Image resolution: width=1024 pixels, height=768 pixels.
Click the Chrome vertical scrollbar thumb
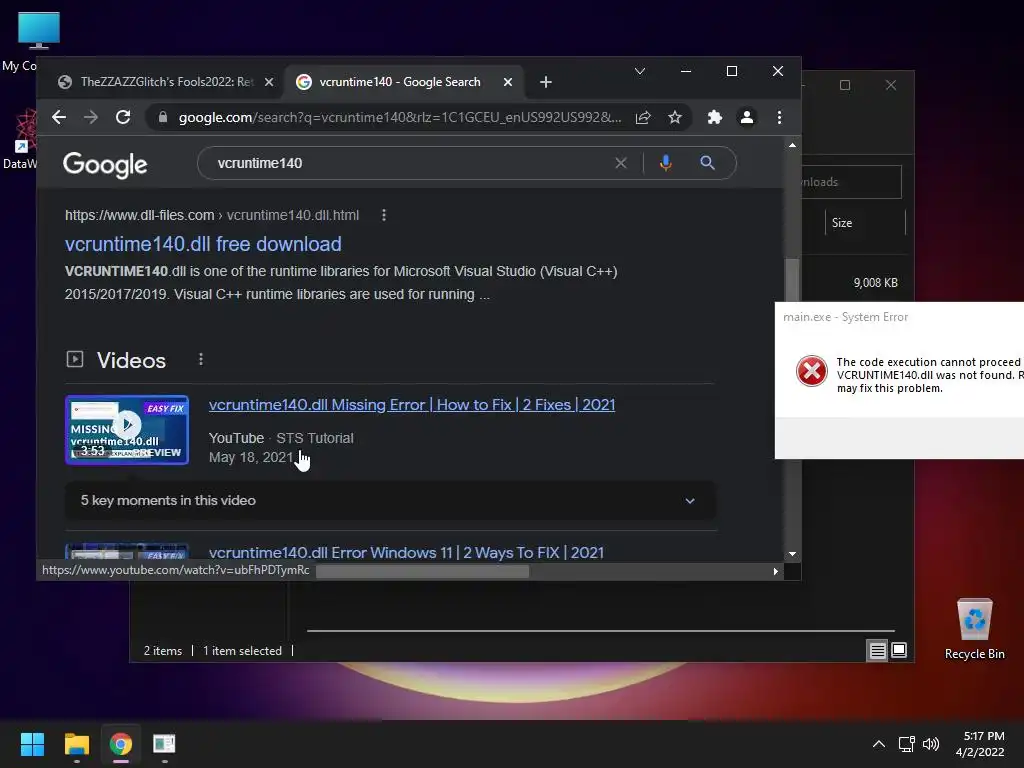[x=792, y=280]
